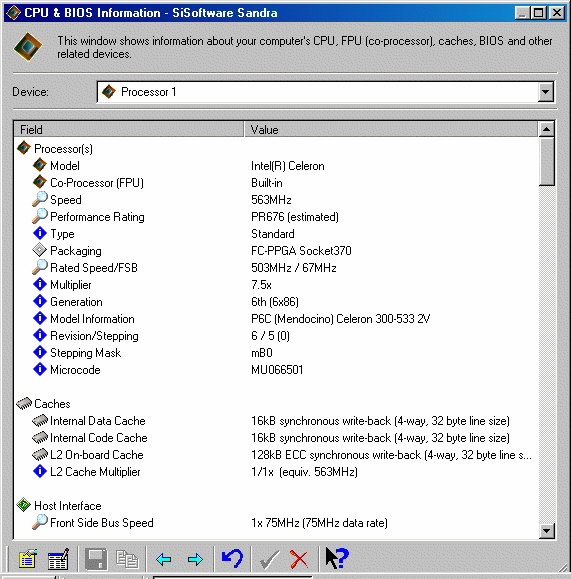Click the L2 Cache Multiplier info icon
571x579 pixels.
pyautogui.click(x=40, y=471)
